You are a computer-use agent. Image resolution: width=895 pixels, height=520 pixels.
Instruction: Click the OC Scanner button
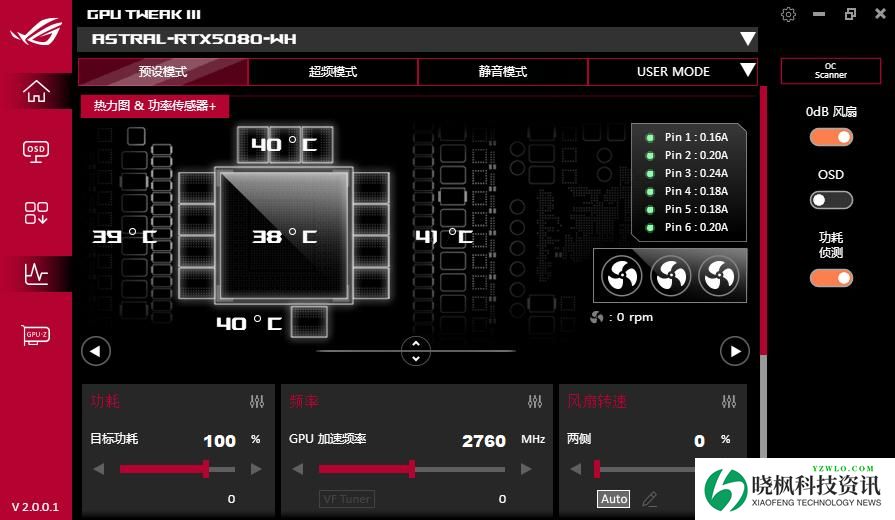(x=831, y=71)
